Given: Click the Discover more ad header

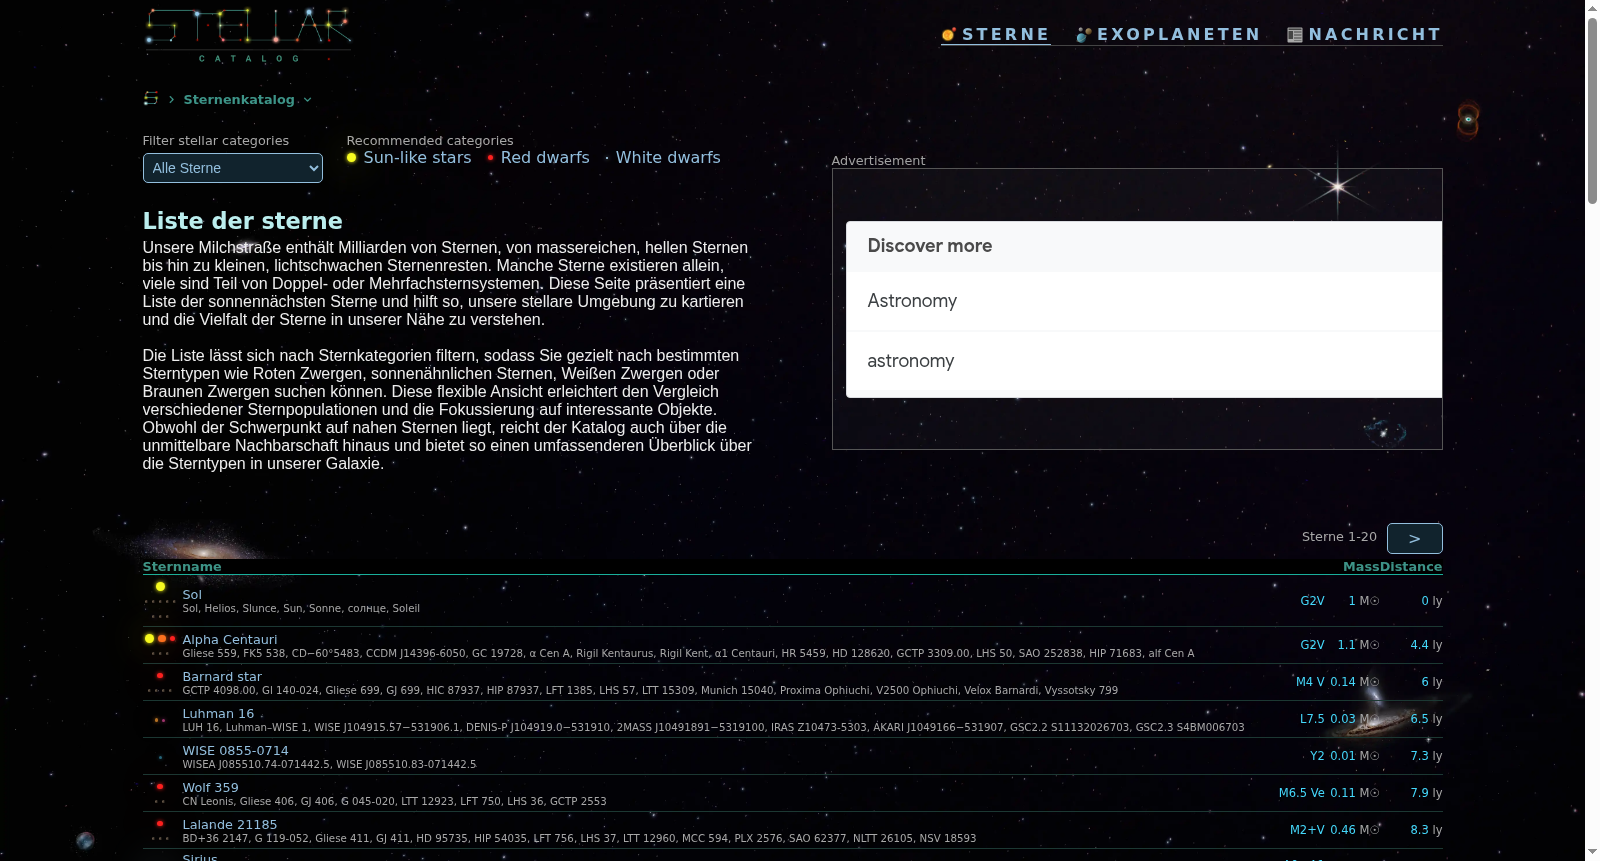Looking at the screenshot, I should point(1144,246).
